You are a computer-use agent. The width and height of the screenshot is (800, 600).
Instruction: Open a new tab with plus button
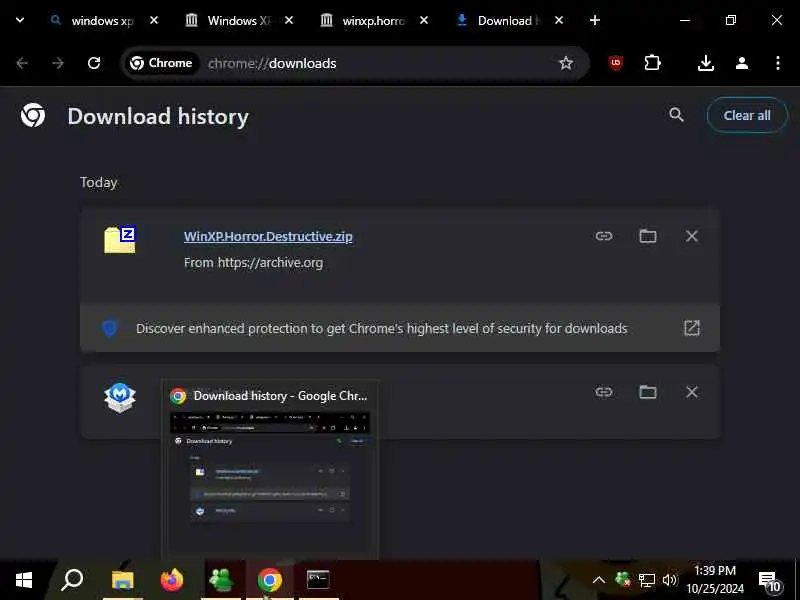[594, 20]
